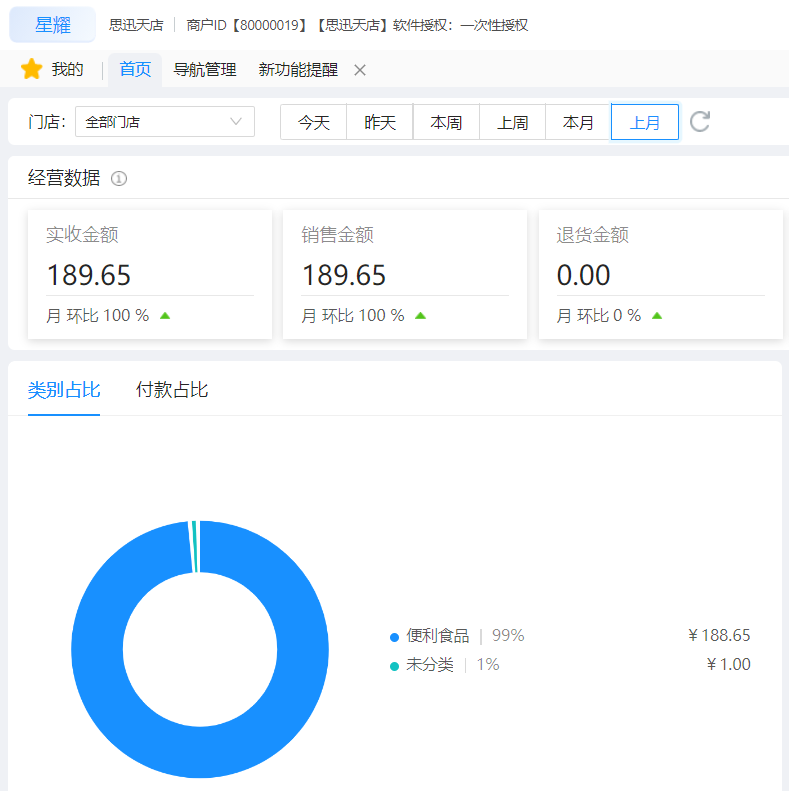The height and width of the screenshot is (791, 789).
Task: Click 月 环比 0 % text
Action: click(x=599, y=316)
